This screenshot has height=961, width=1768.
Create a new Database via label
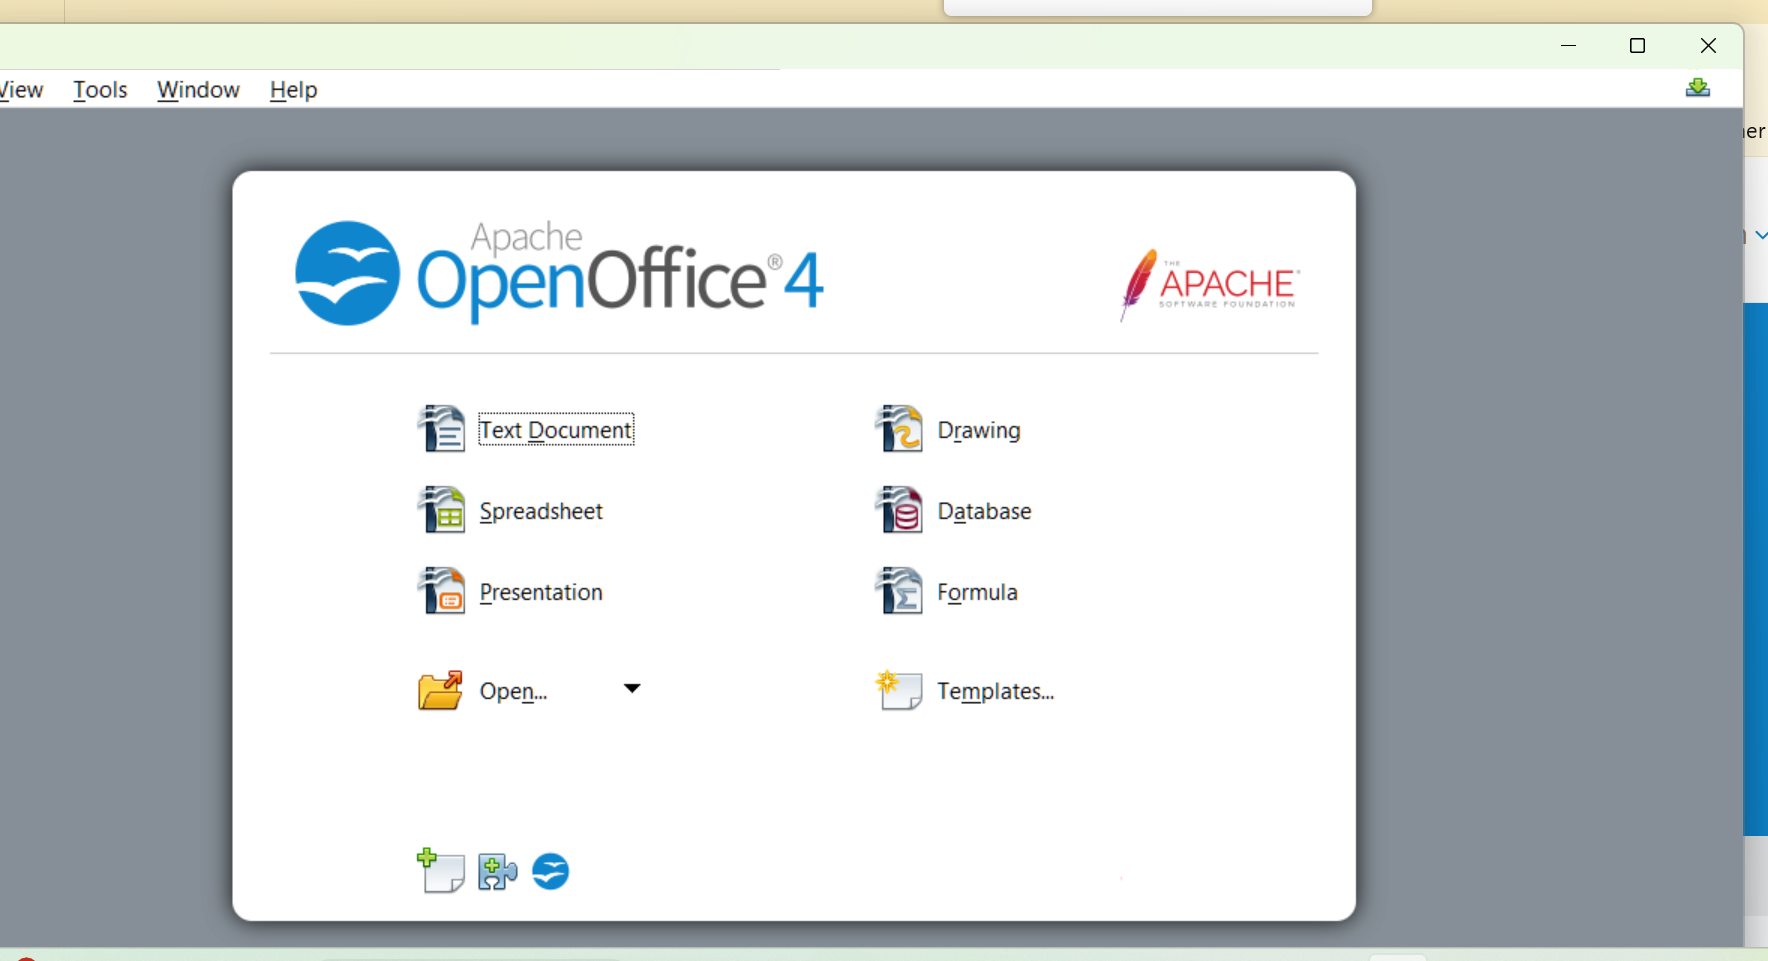click(984, 511)
